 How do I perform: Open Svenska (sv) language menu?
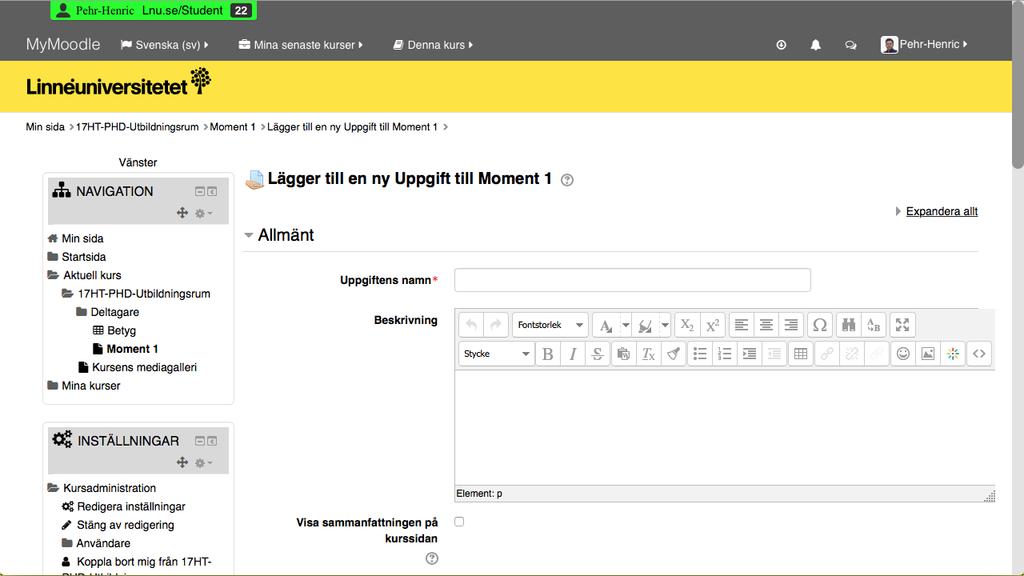165,44
